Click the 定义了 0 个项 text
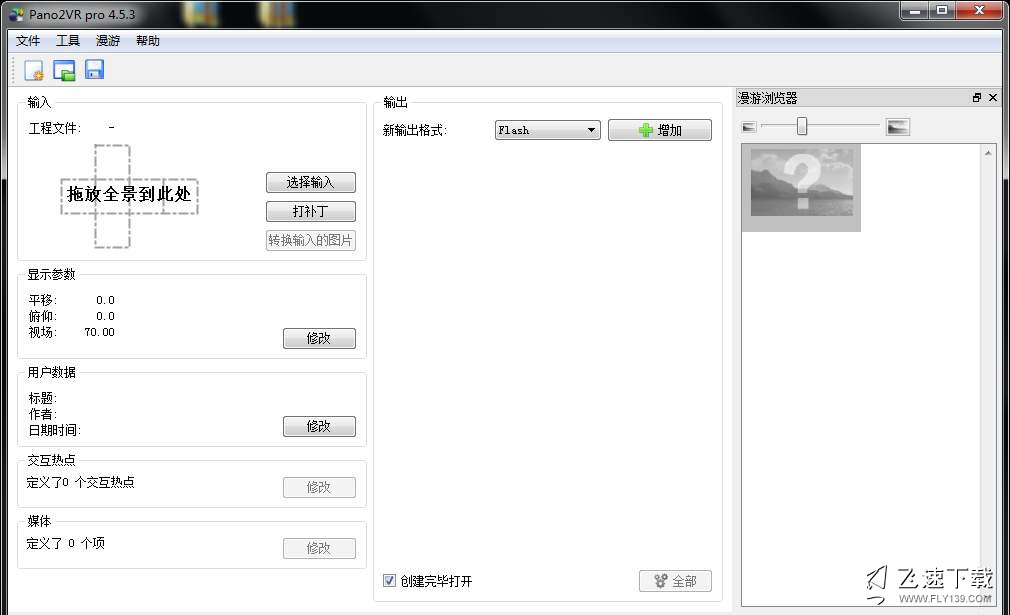The height and width of the screenshot is (615, 1010). coord(66,544)
